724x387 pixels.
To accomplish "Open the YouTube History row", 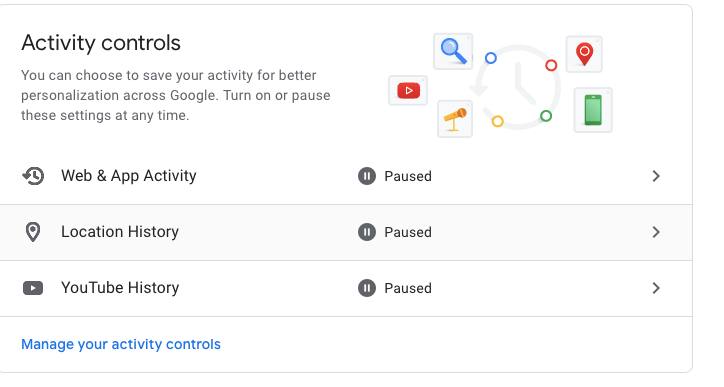I will [346, 288].
